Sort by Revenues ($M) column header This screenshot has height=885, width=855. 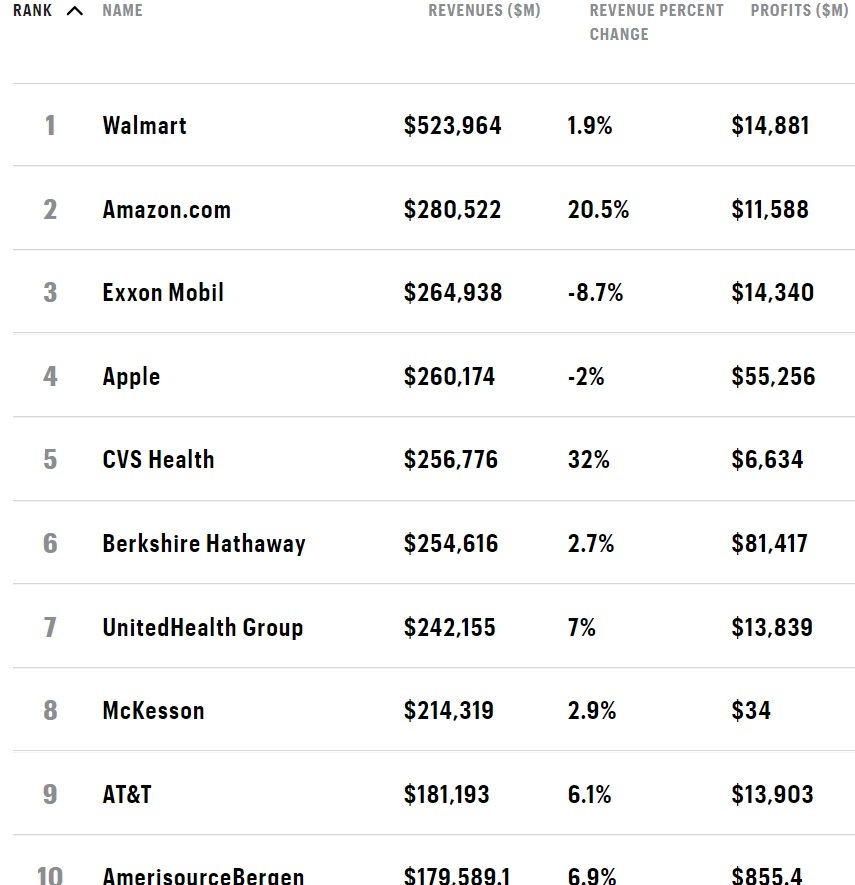point(484,11)
